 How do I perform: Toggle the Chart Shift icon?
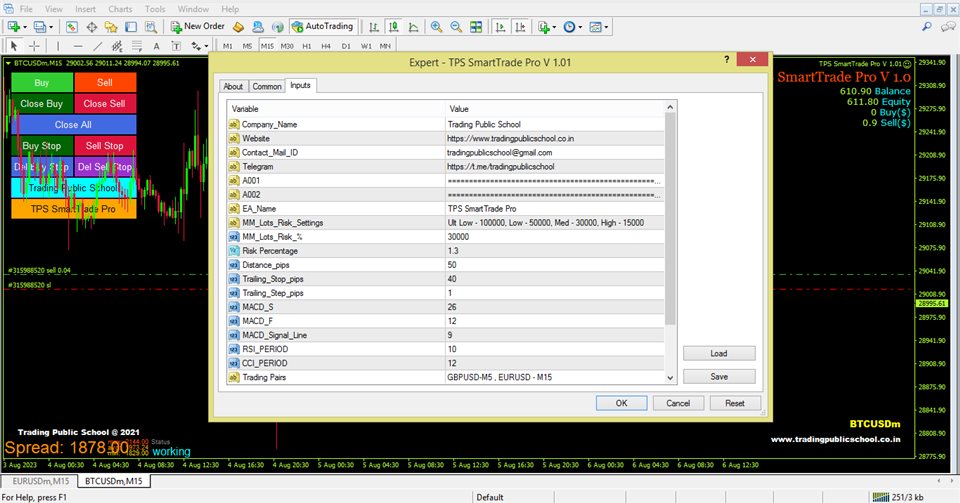pyautogui.click(x=520, y=27)
